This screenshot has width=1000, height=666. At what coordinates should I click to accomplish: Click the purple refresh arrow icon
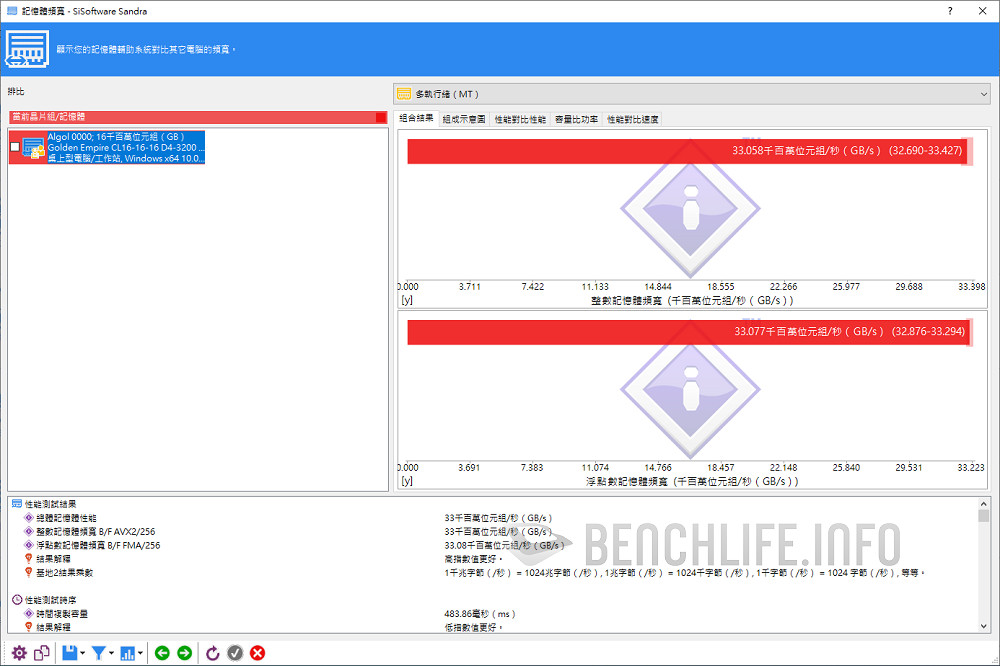click(x=213, y=653)
